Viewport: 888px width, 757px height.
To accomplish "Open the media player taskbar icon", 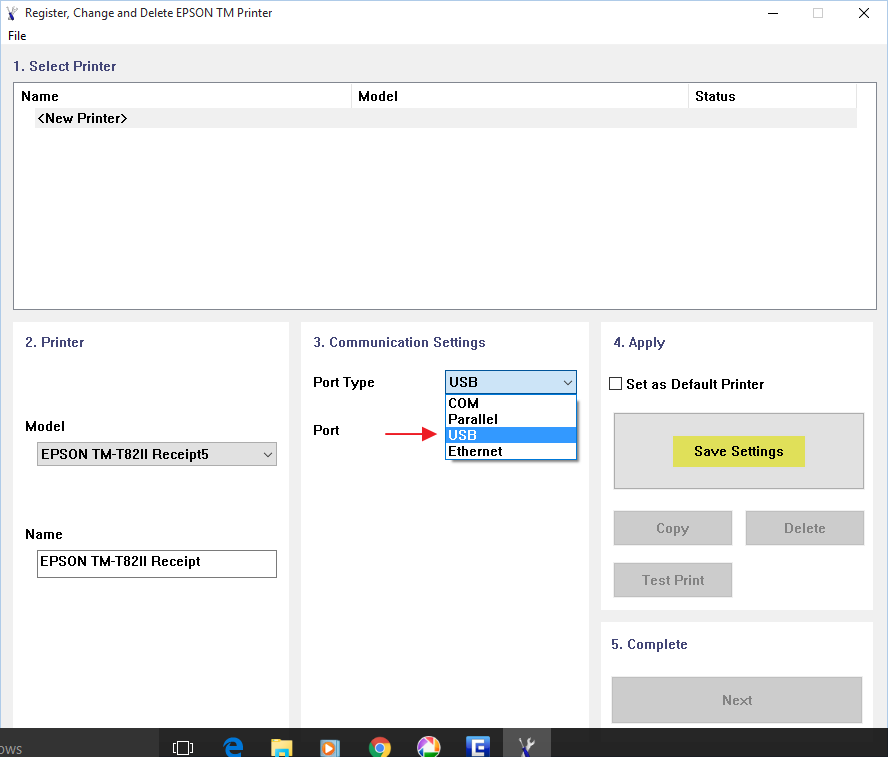I will point(330,746).
